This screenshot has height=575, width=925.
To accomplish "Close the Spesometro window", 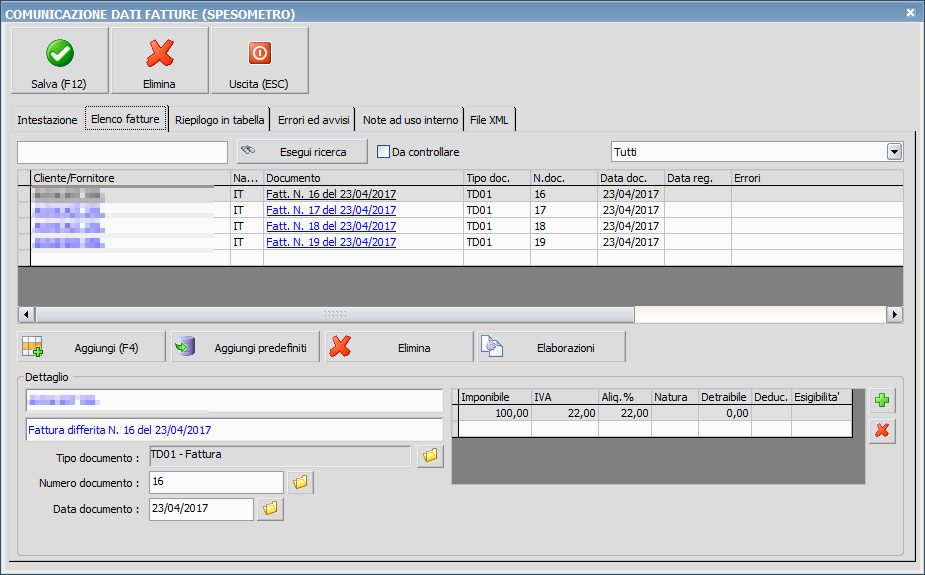I will [910, 12].
